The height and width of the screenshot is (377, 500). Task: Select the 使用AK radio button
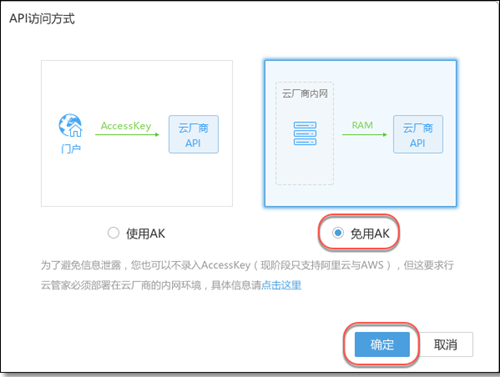point(113,233)
